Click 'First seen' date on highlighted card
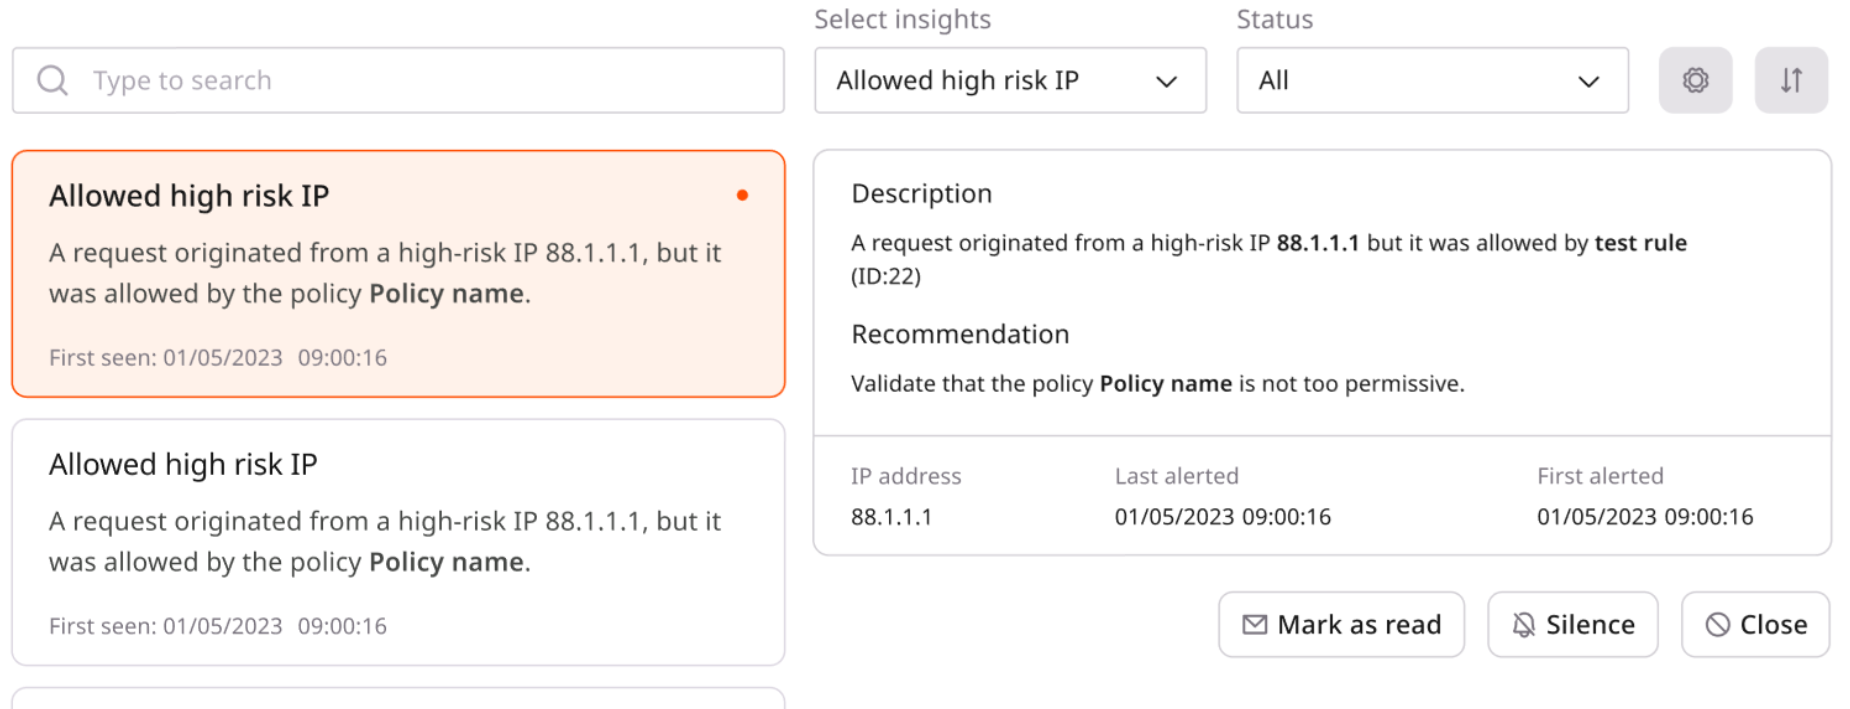The height and width of the screenshot is (709, 1850). pyautogui.click(x=218, y=358)
